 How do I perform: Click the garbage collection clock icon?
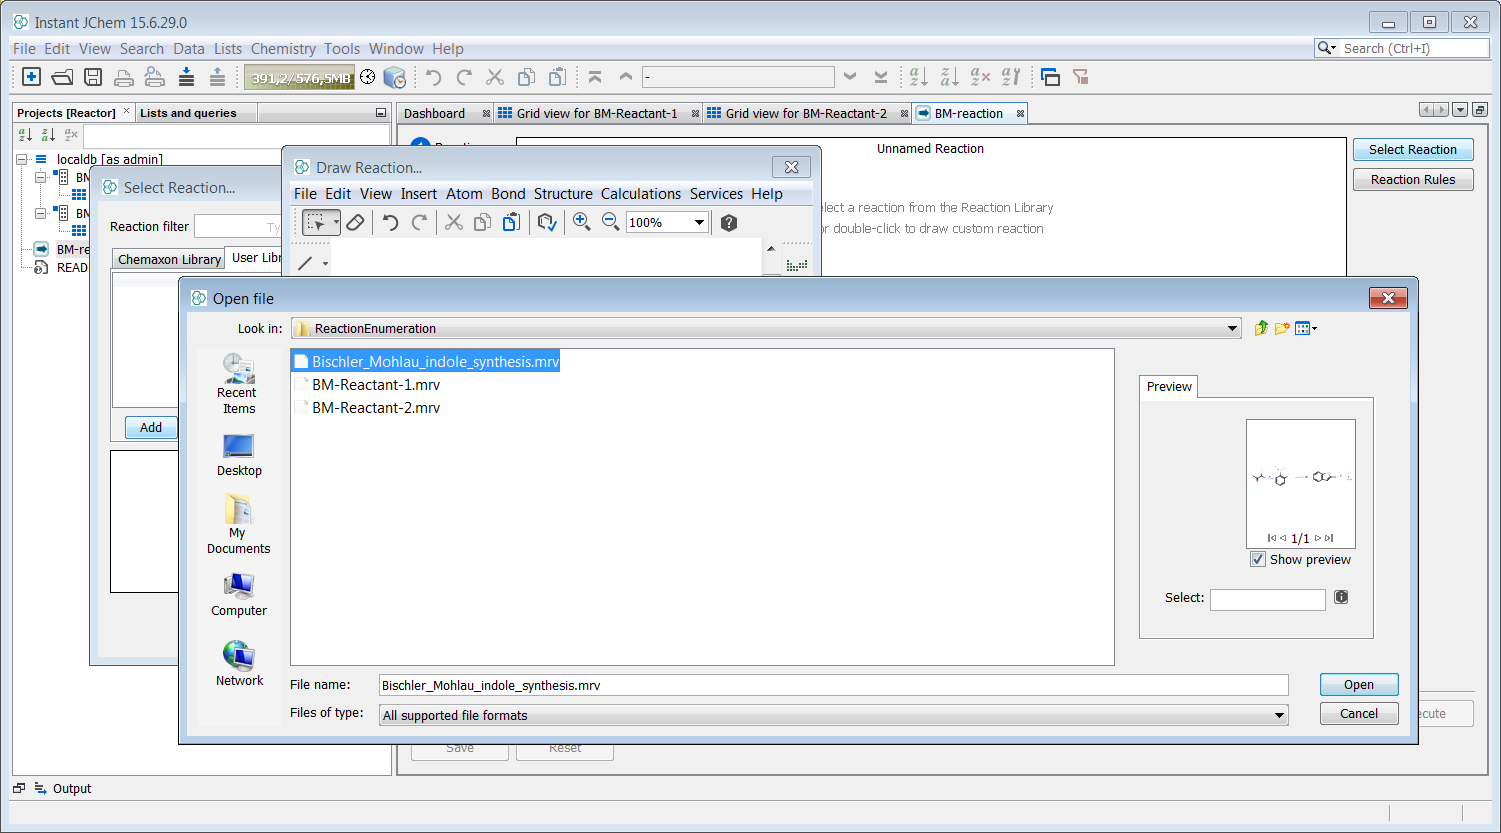[x=368, y=77]
